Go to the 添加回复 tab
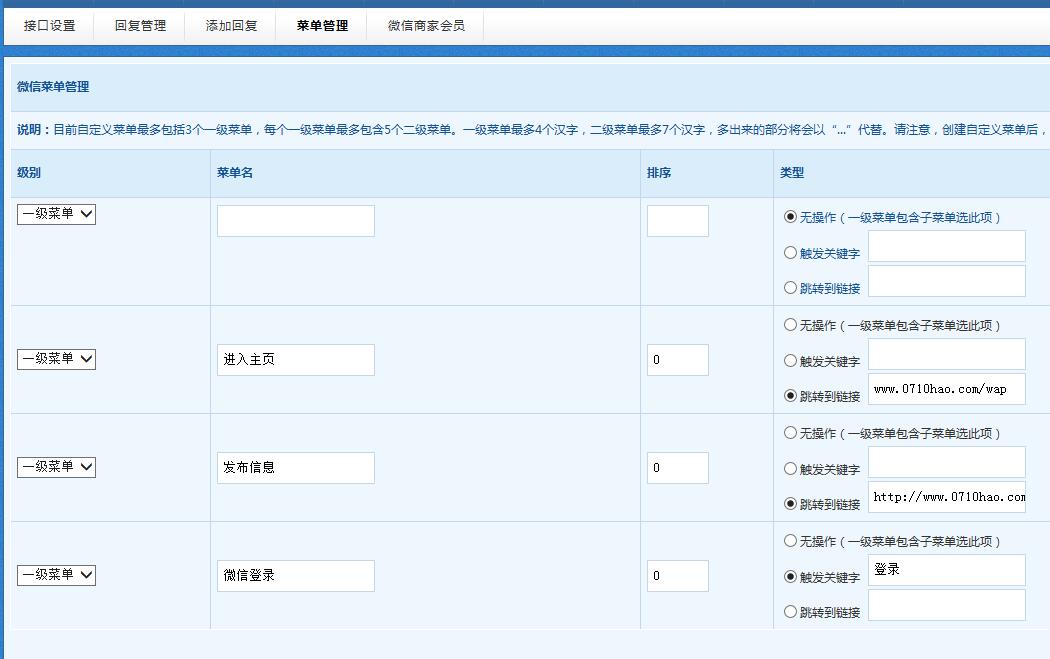The image size is (1050, 659). click(x=231, y=26)
